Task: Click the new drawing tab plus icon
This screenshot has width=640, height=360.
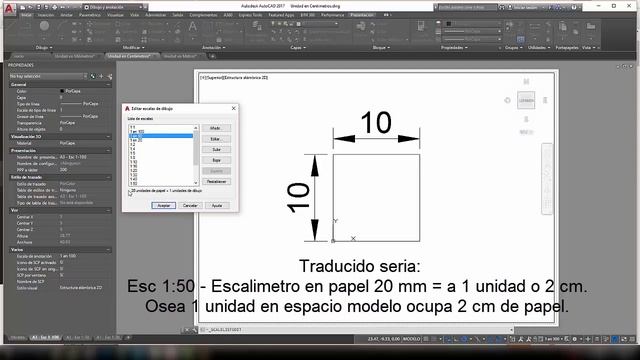Action: click(212, 56)
